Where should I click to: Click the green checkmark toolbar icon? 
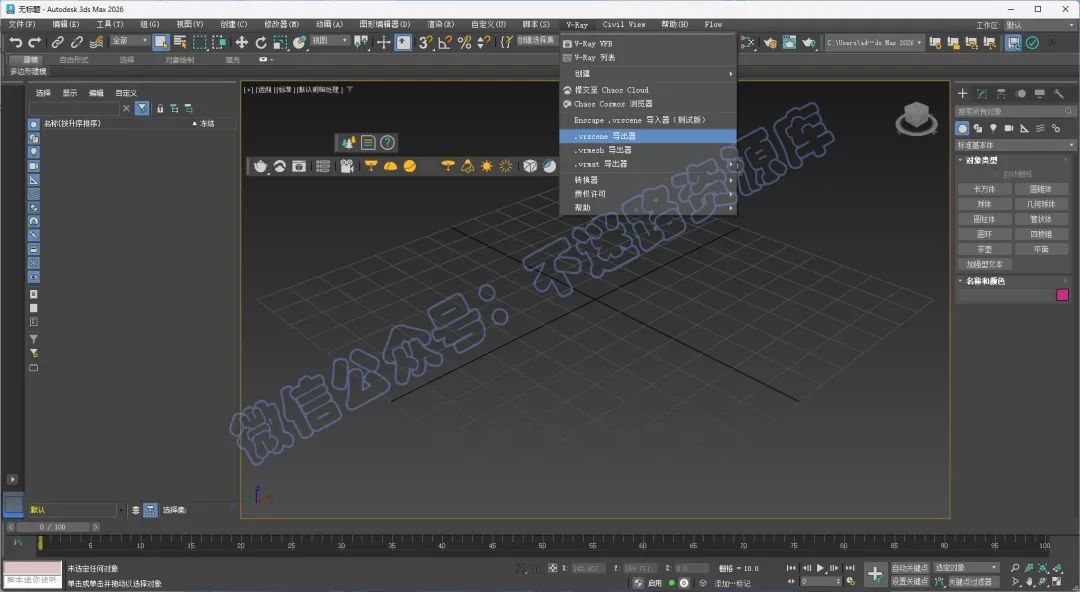click(1032, 43)
